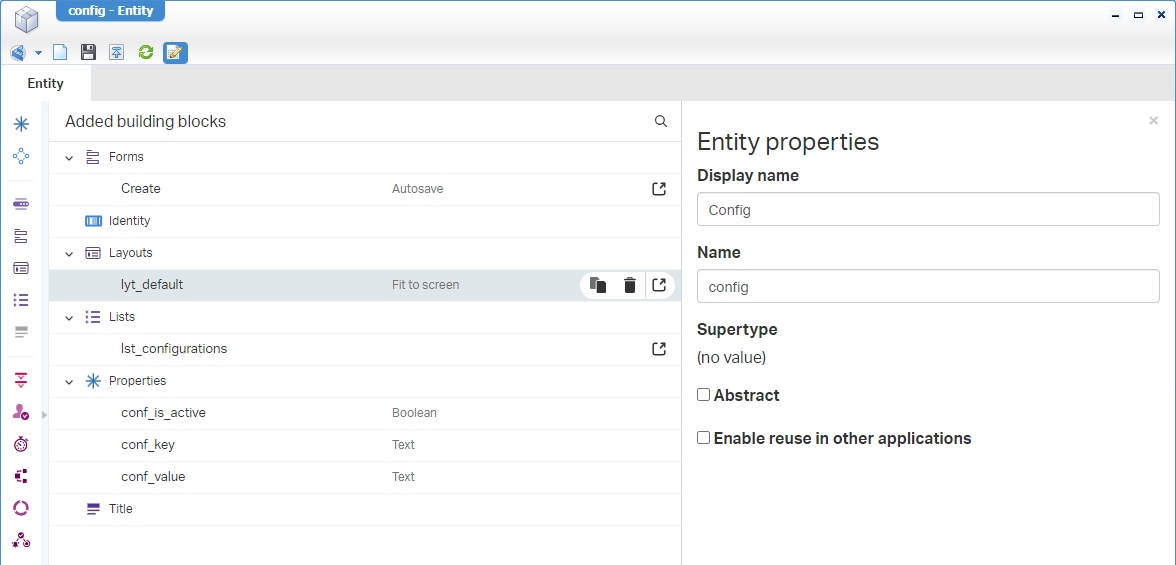
Task: Click the New document toolbar icon
Action: click(60, 52)
